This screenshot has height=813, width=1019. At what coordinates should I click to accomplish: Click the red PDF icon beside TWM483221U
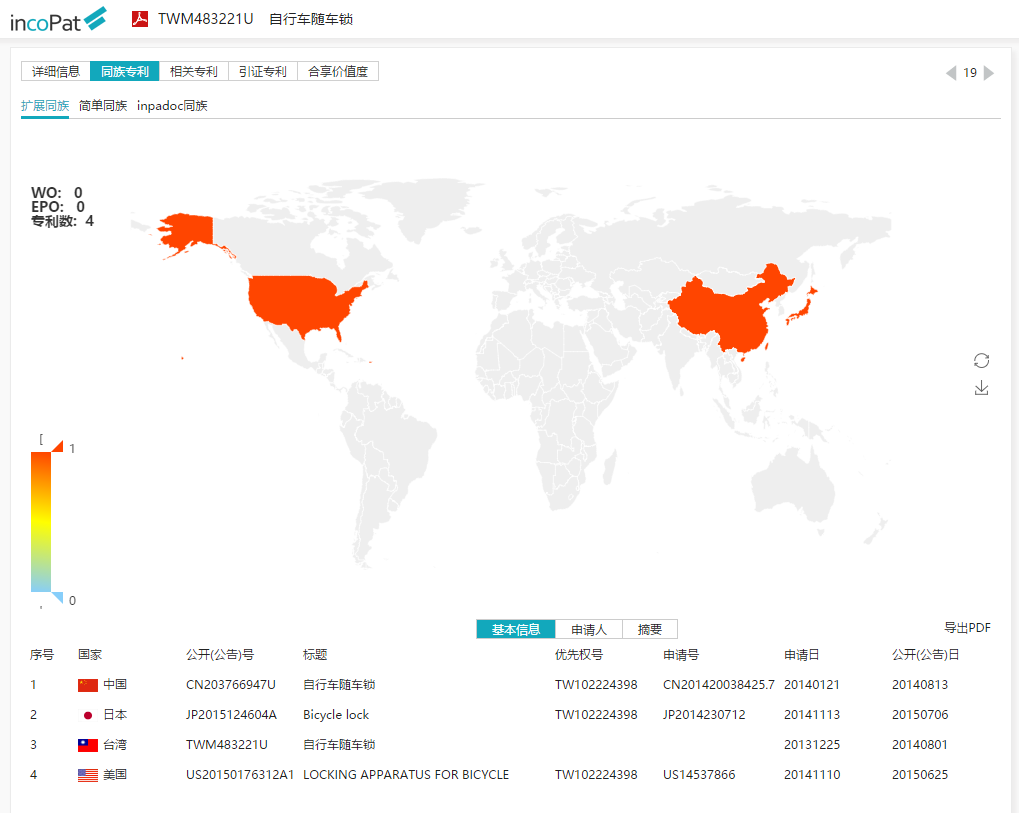(140, 18)
